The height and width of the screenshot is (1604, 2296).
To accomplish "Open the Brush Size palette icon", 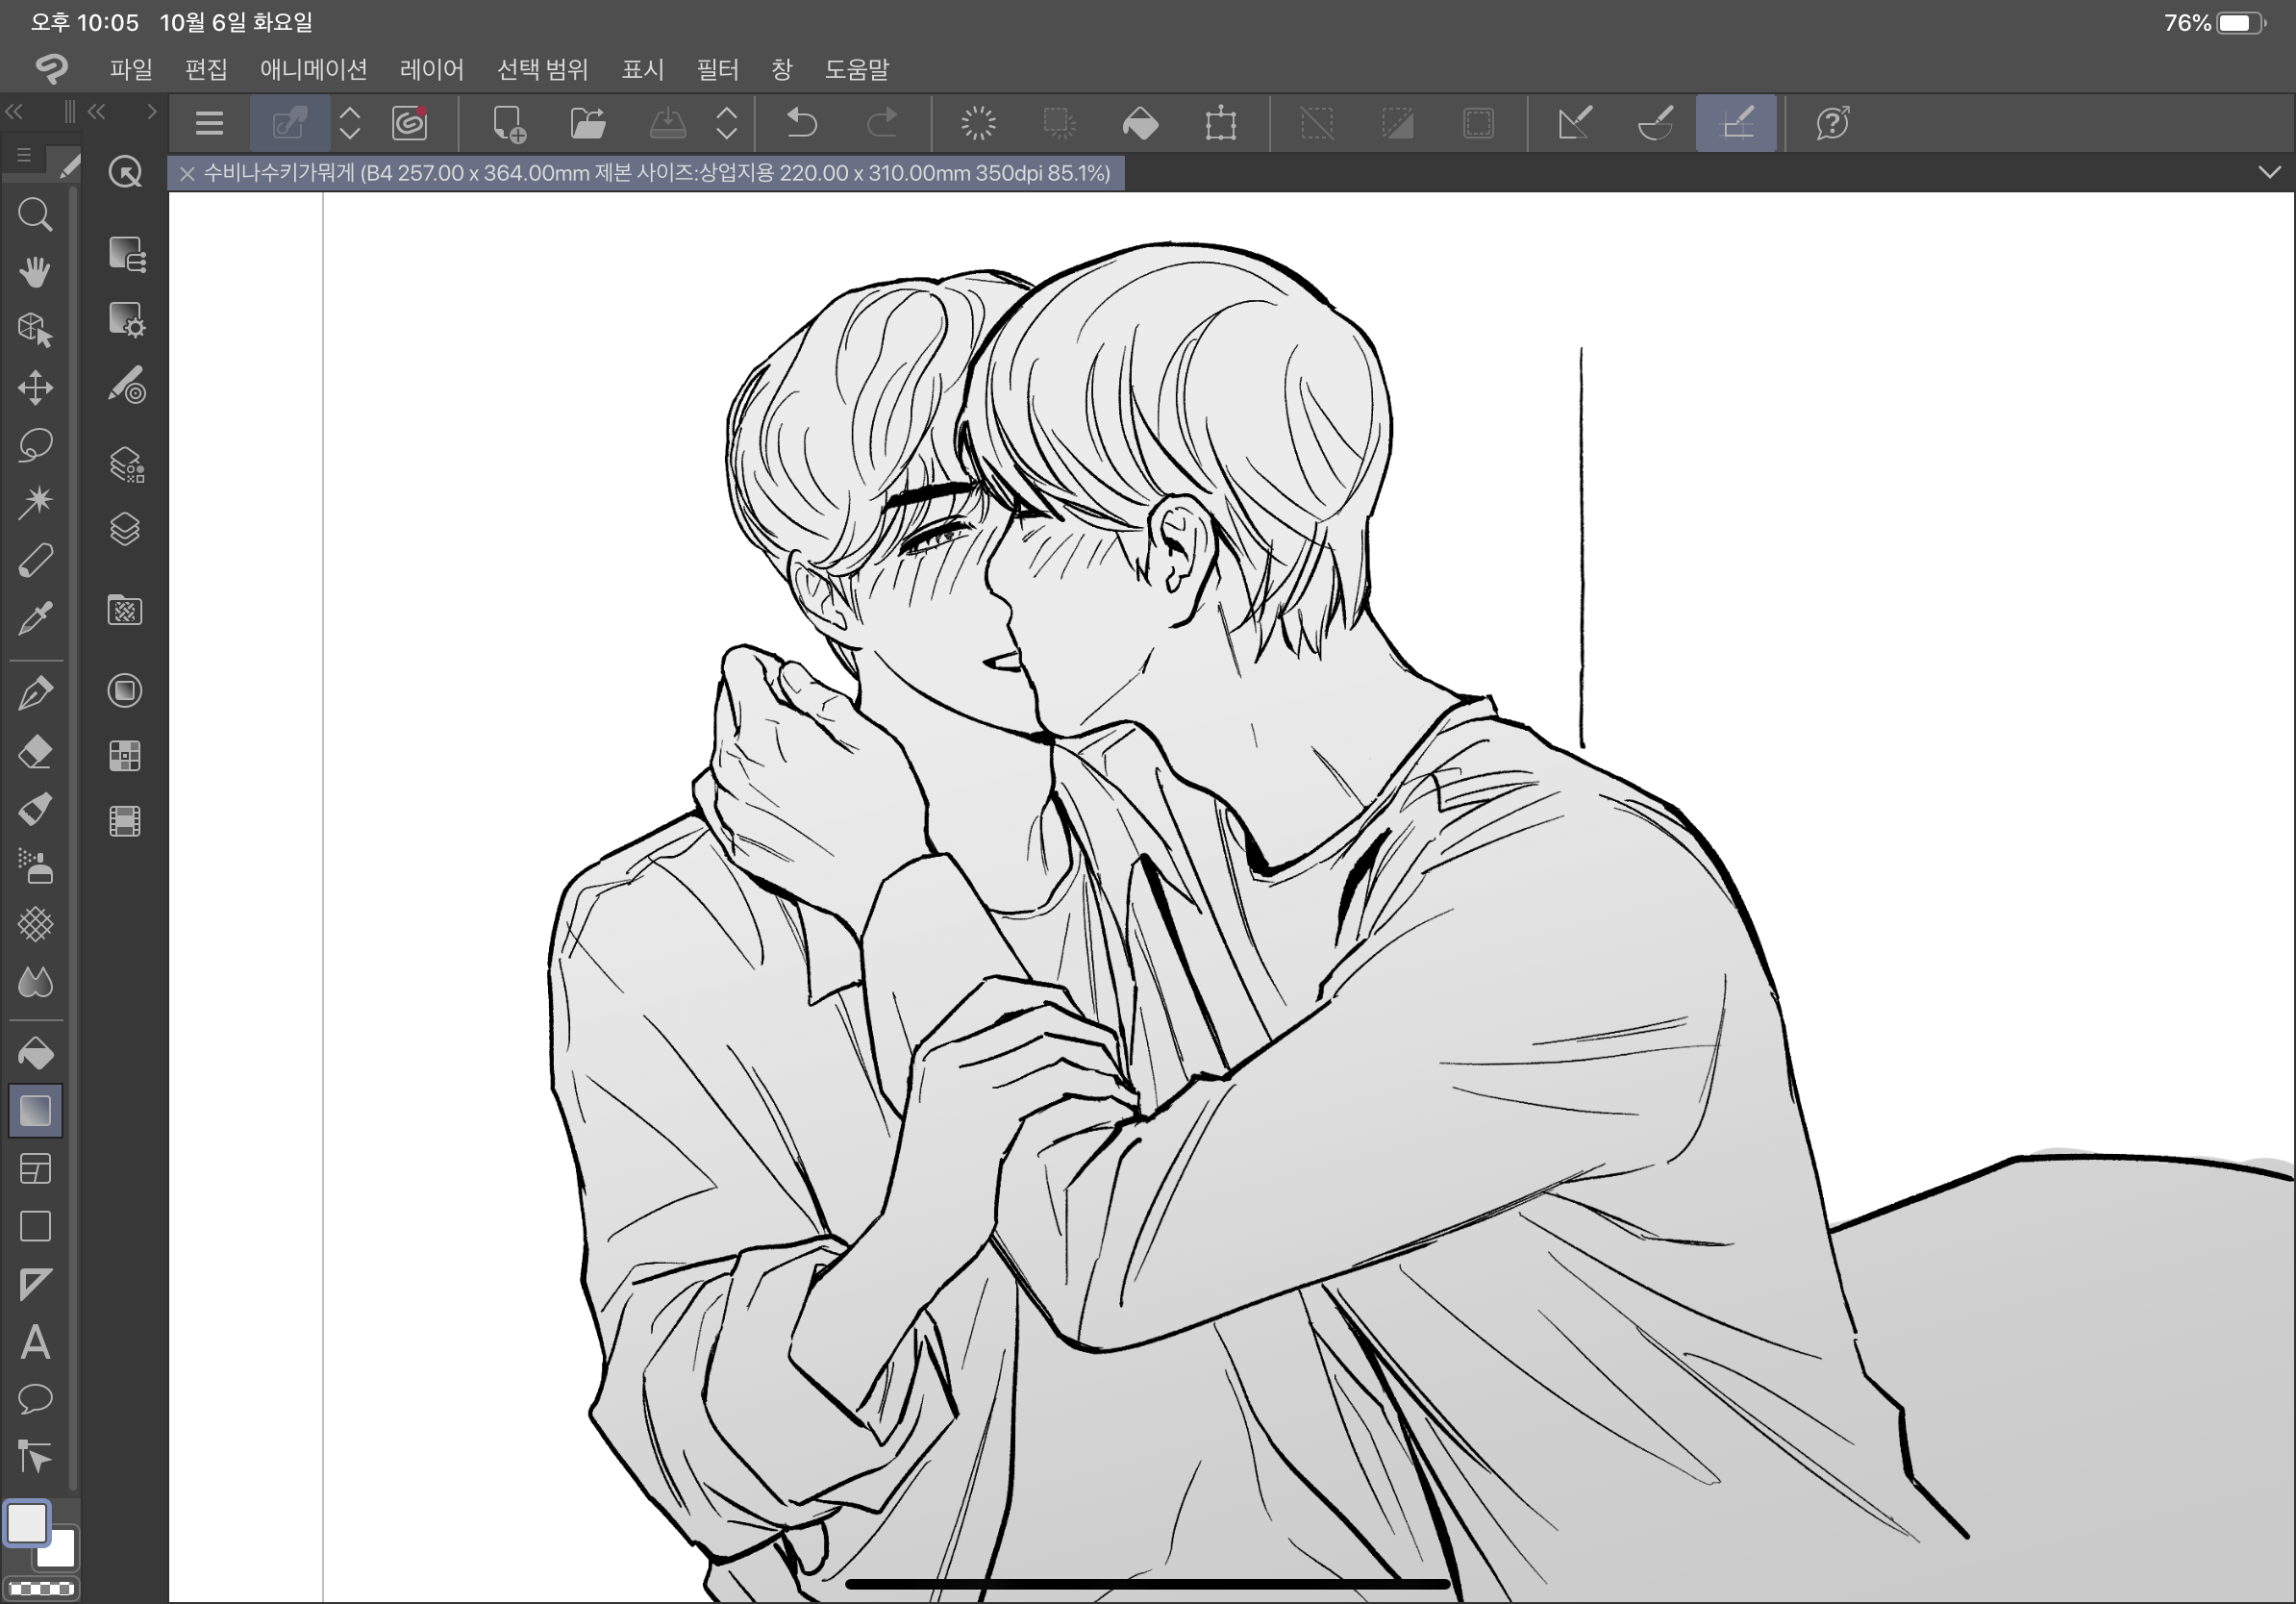I will [126, 386].
